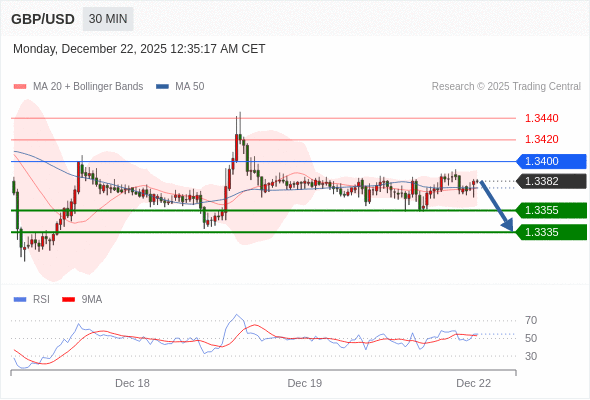The height and width of the screenshot is (400, 590).
Task: Click the GBP/USD pair title
Action: coord(43,19)
